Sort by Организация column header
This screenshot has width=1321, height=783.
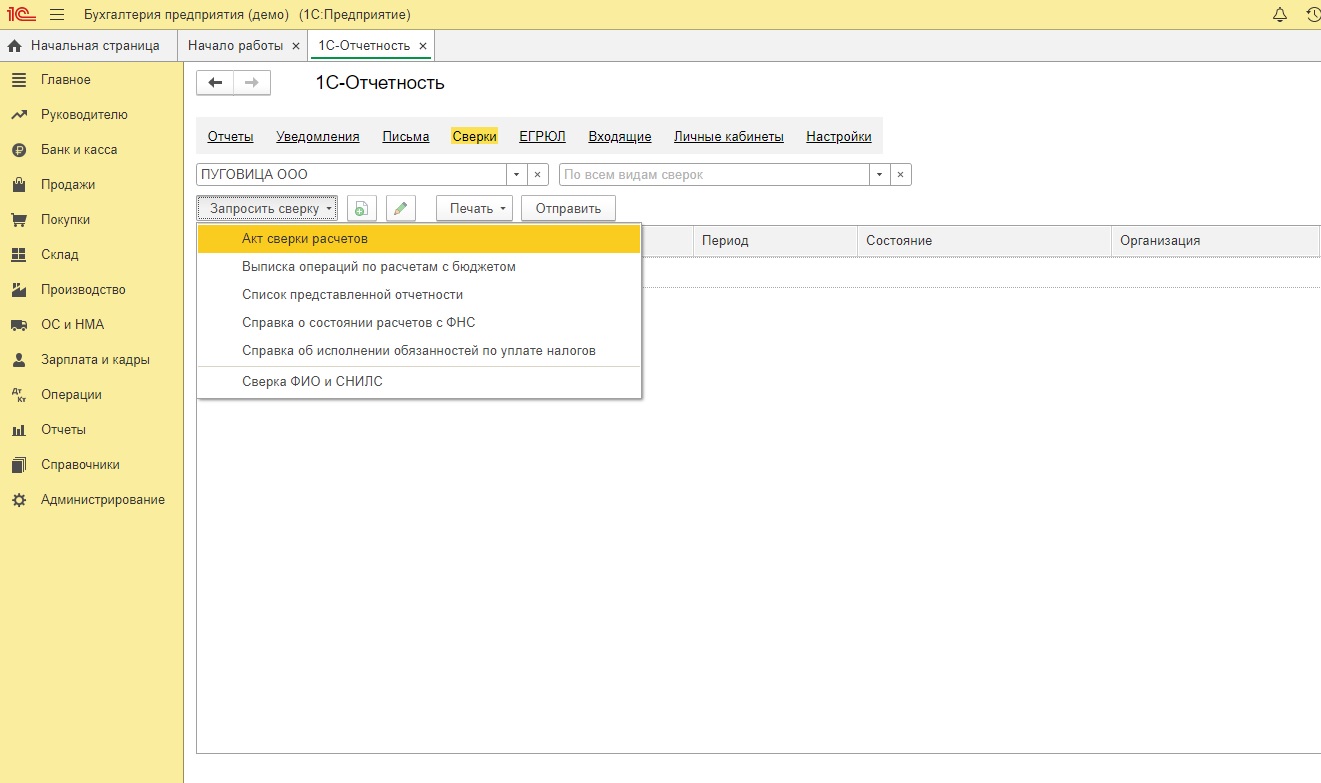pos(1215,241)
